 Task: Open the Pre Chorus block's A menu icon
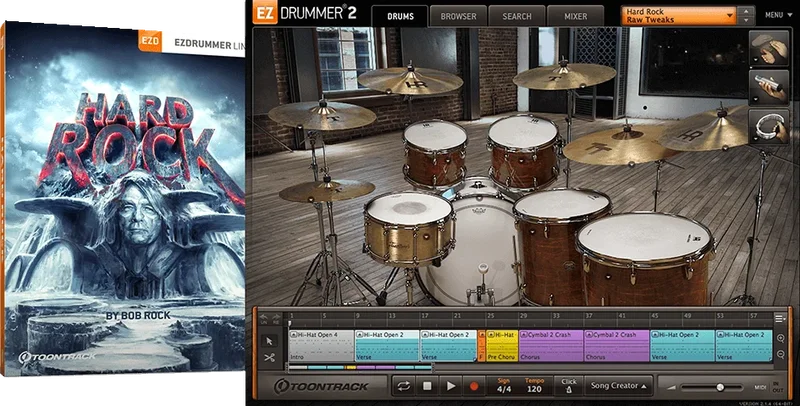[490, 335]
